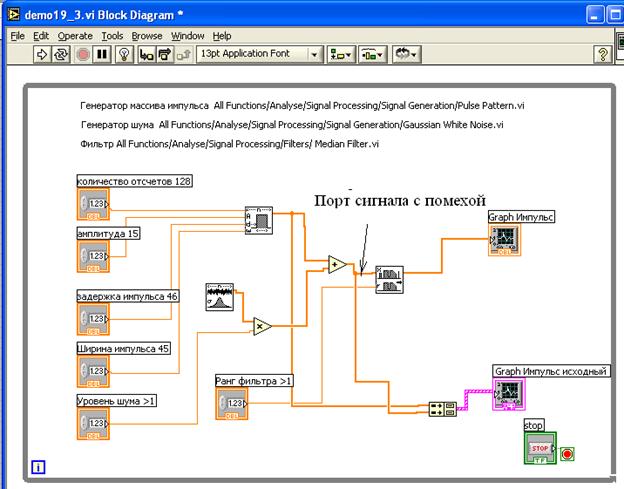This screenshot has height=489, width=624.
Task: Click the Порт сигнала с помехой annotation
Action: click(400, 200)
